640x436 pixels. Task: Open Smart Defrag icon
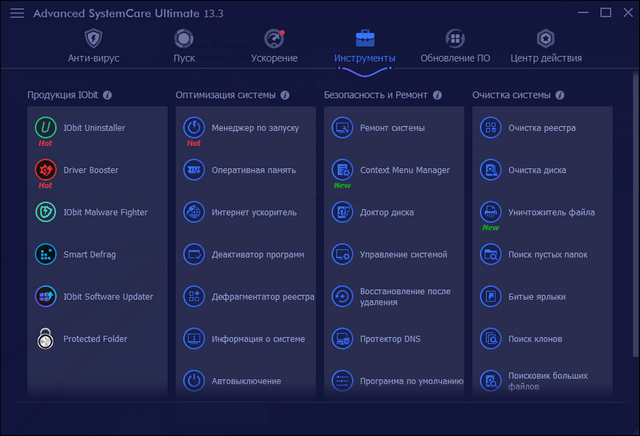point(46,254)
